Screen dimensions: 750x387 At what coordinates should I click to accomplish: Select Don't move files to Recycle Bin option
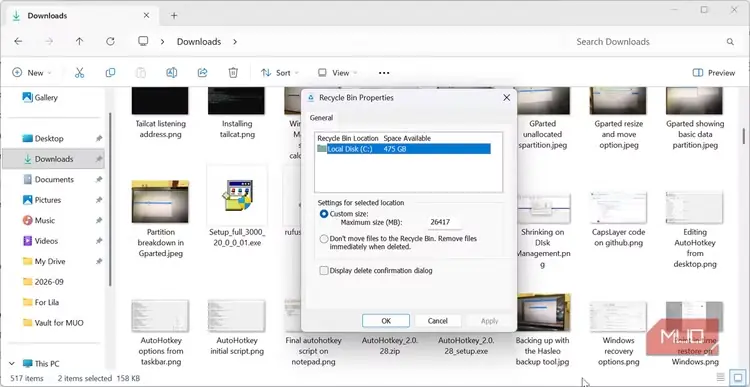coord(324,239)
